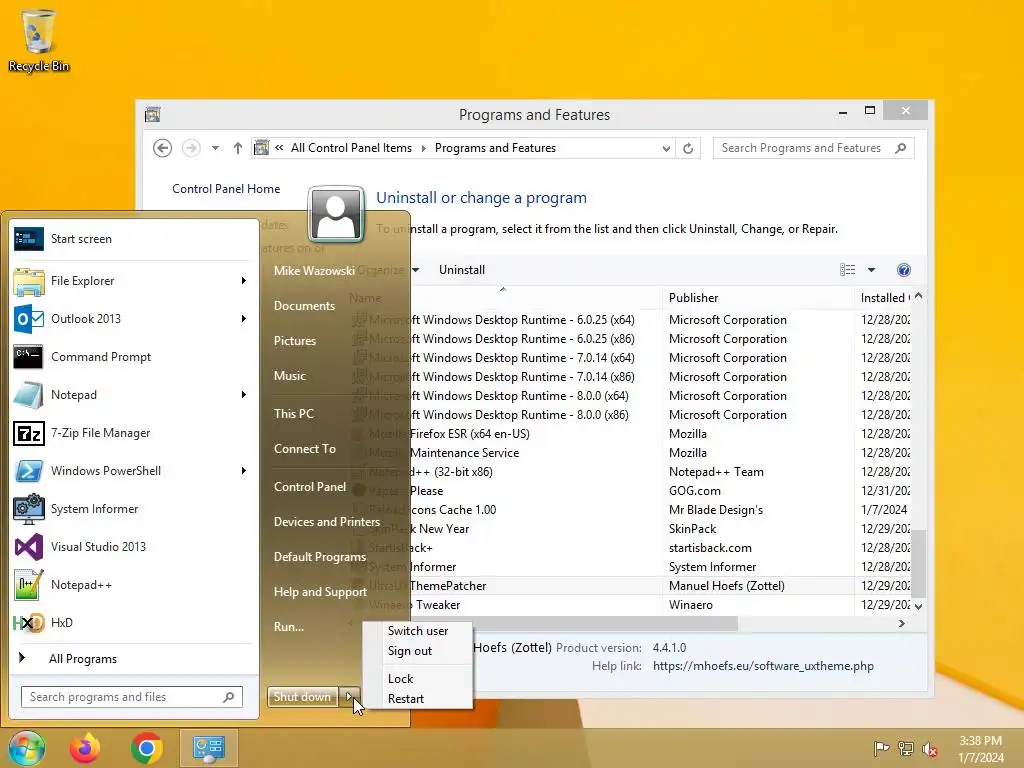Open Chrome from the taskbar
This screenshot has width=1024, height=768.
(146, 748)
